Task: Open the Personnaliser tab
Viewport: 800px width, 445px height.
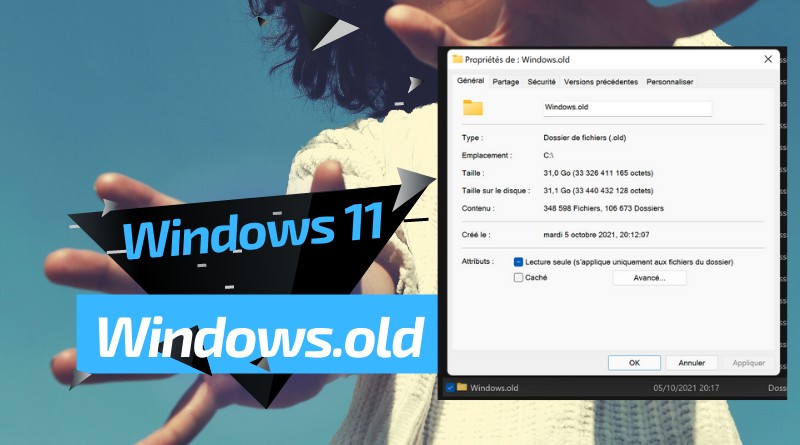Action: 669,82
